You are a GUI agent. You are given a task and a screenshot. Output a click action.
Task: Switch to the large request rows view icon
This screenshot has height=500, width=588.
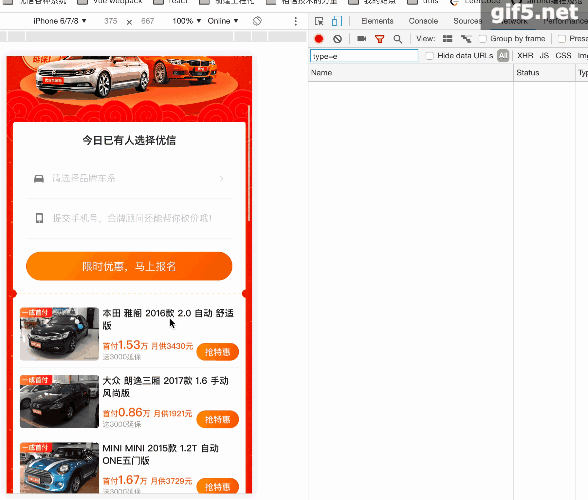447,39
